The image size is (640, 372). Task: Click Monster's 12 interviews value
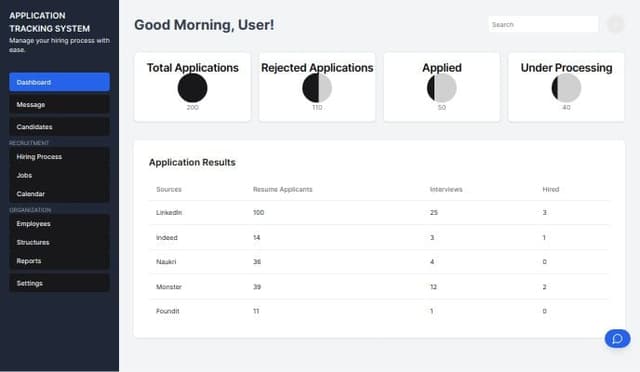tap(433, 287)
